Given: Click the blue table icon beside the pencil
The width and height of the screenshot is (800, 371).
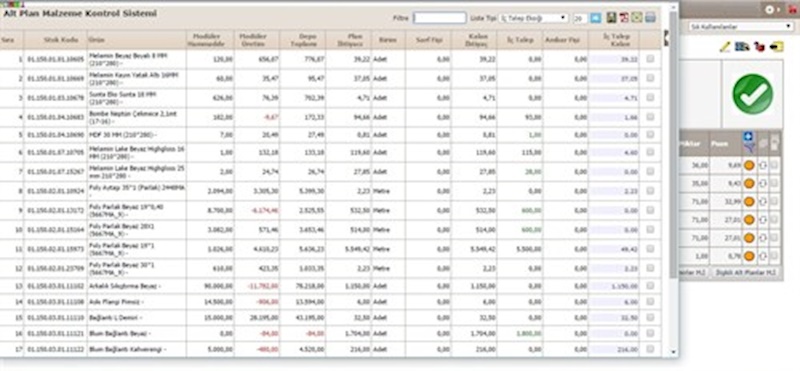Looking at the screenshot, I should click(x=742, y=47).
